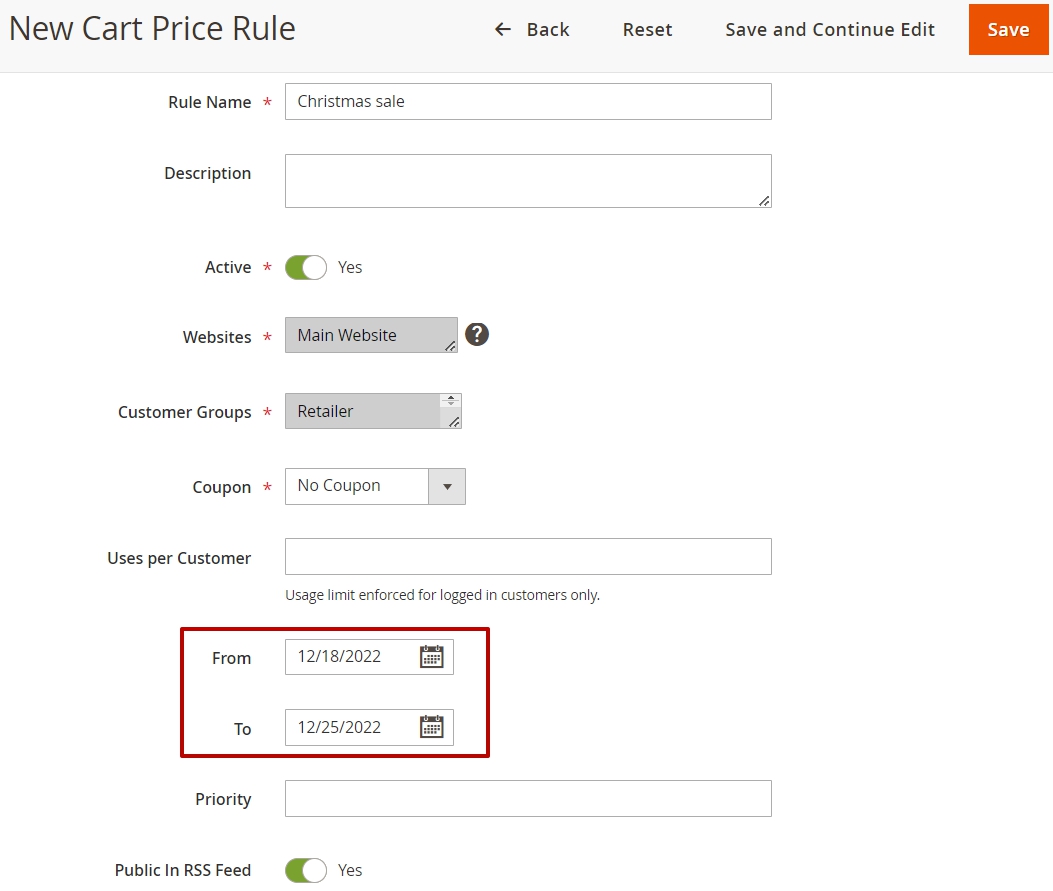The width and height of the screenshot is (1053, 891).
Task: Click the Description label
Action: (208, 173)
